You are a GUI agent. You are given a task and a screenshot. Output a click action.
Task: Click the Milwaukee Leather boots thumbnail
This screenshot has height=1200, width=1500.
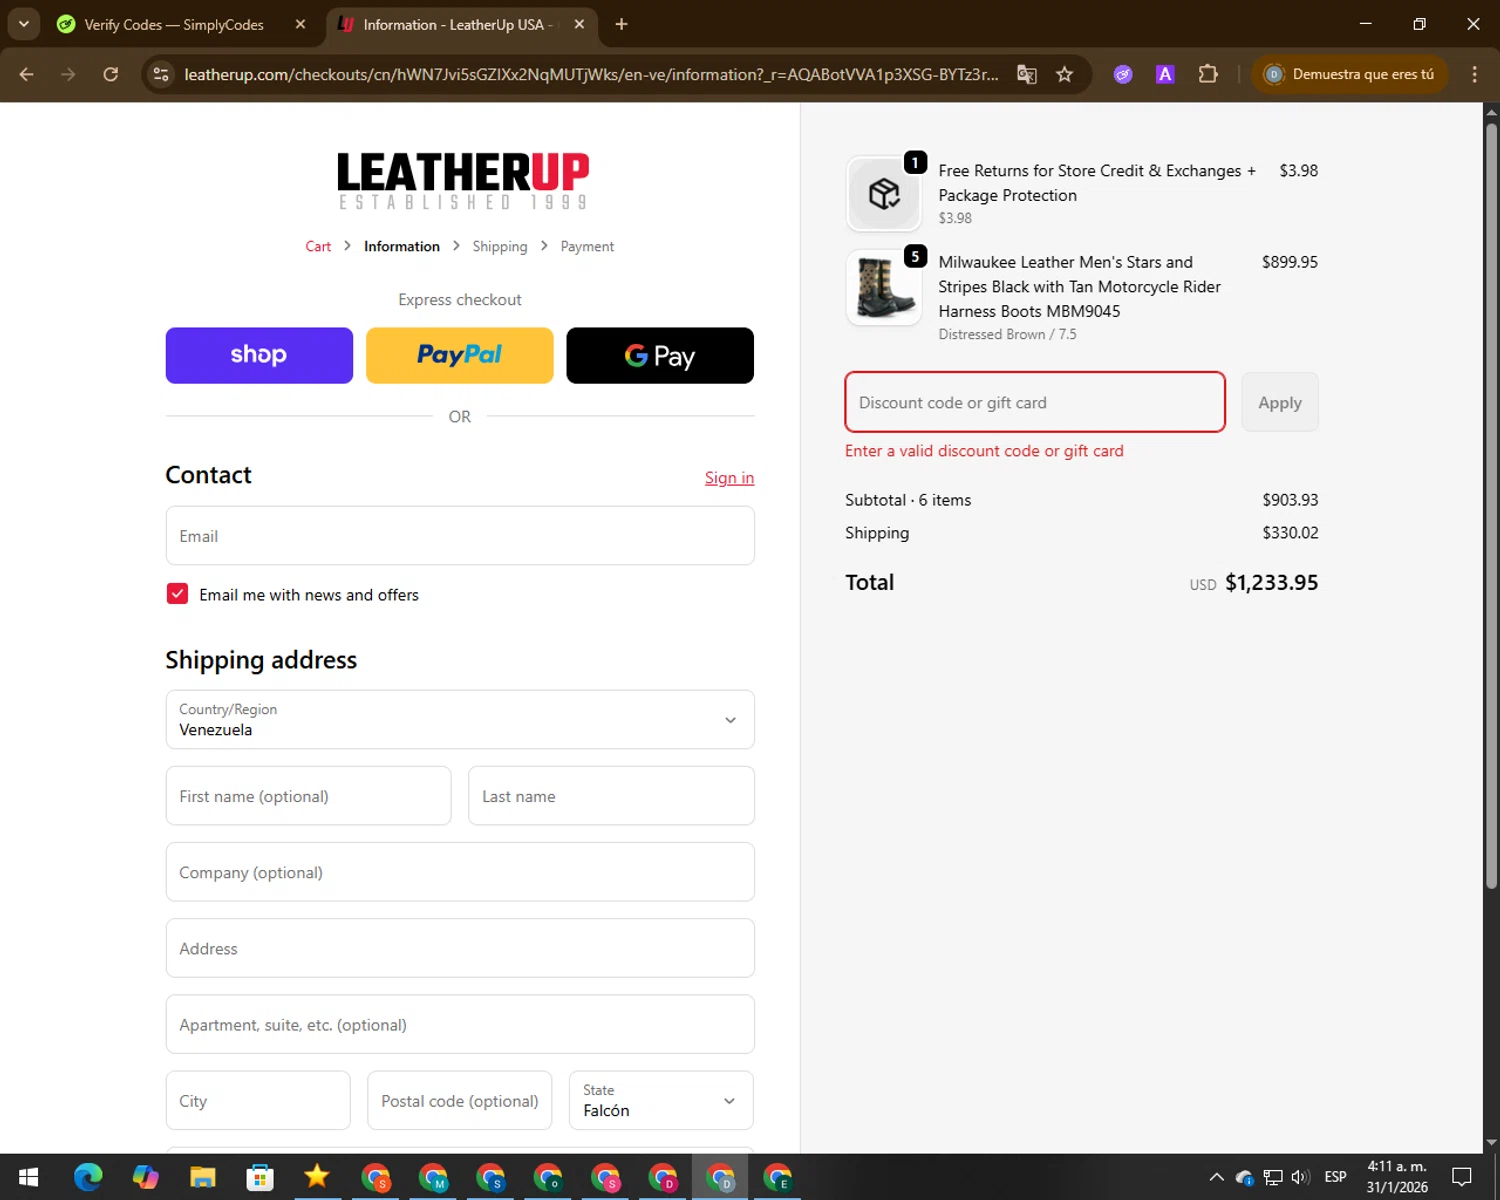point(884,288)
